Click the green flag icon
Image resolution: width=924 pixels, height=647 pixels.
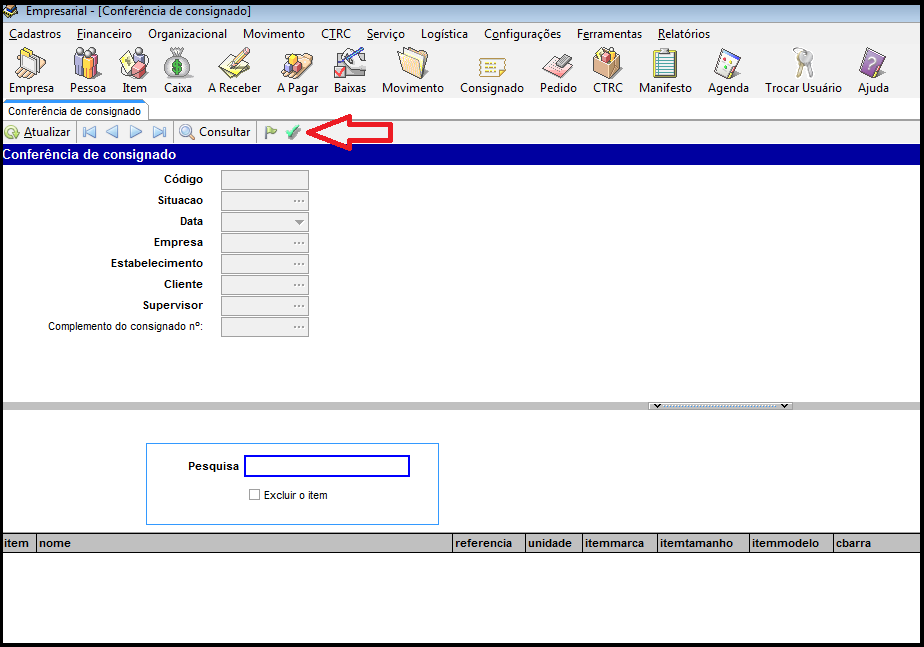[x=271, y=132]
